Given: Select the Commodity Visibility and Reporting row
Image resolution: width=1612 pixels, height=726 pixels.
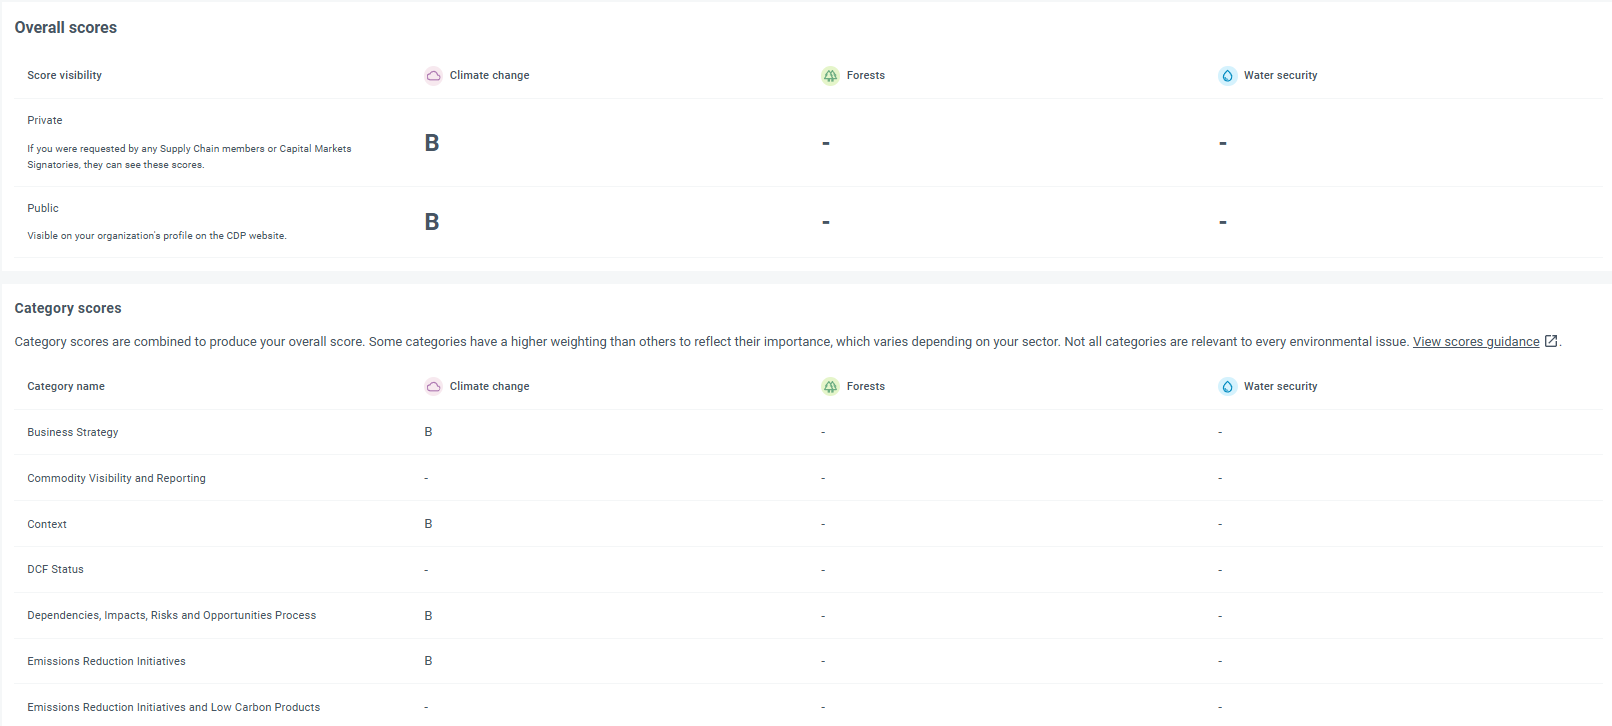Looking at the screenshot, I should (116, 479).
